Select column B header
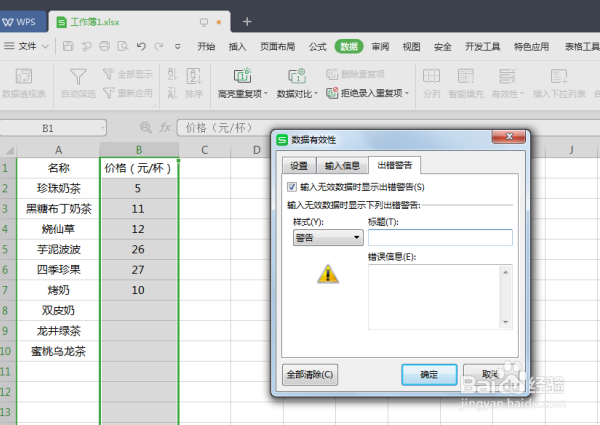This screenshot has width=600, height=425. [139, 150]
